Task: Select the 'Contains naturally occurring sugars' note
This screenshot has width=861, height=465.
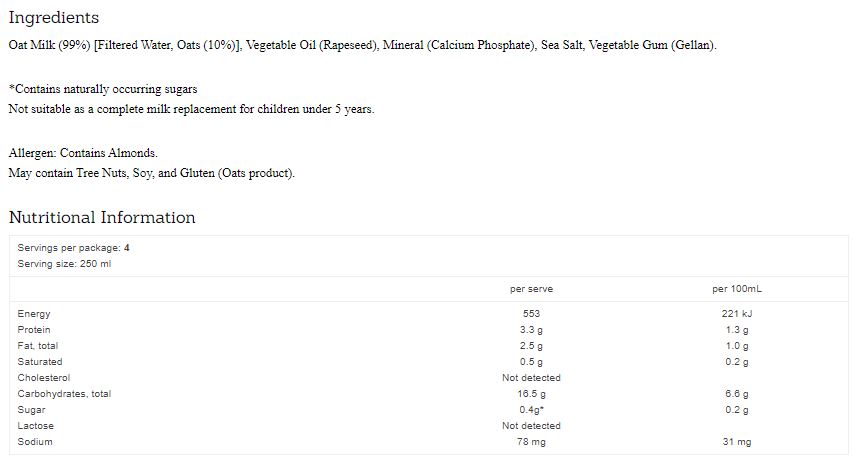Action: pyautogui.click(x=103, y=89)
